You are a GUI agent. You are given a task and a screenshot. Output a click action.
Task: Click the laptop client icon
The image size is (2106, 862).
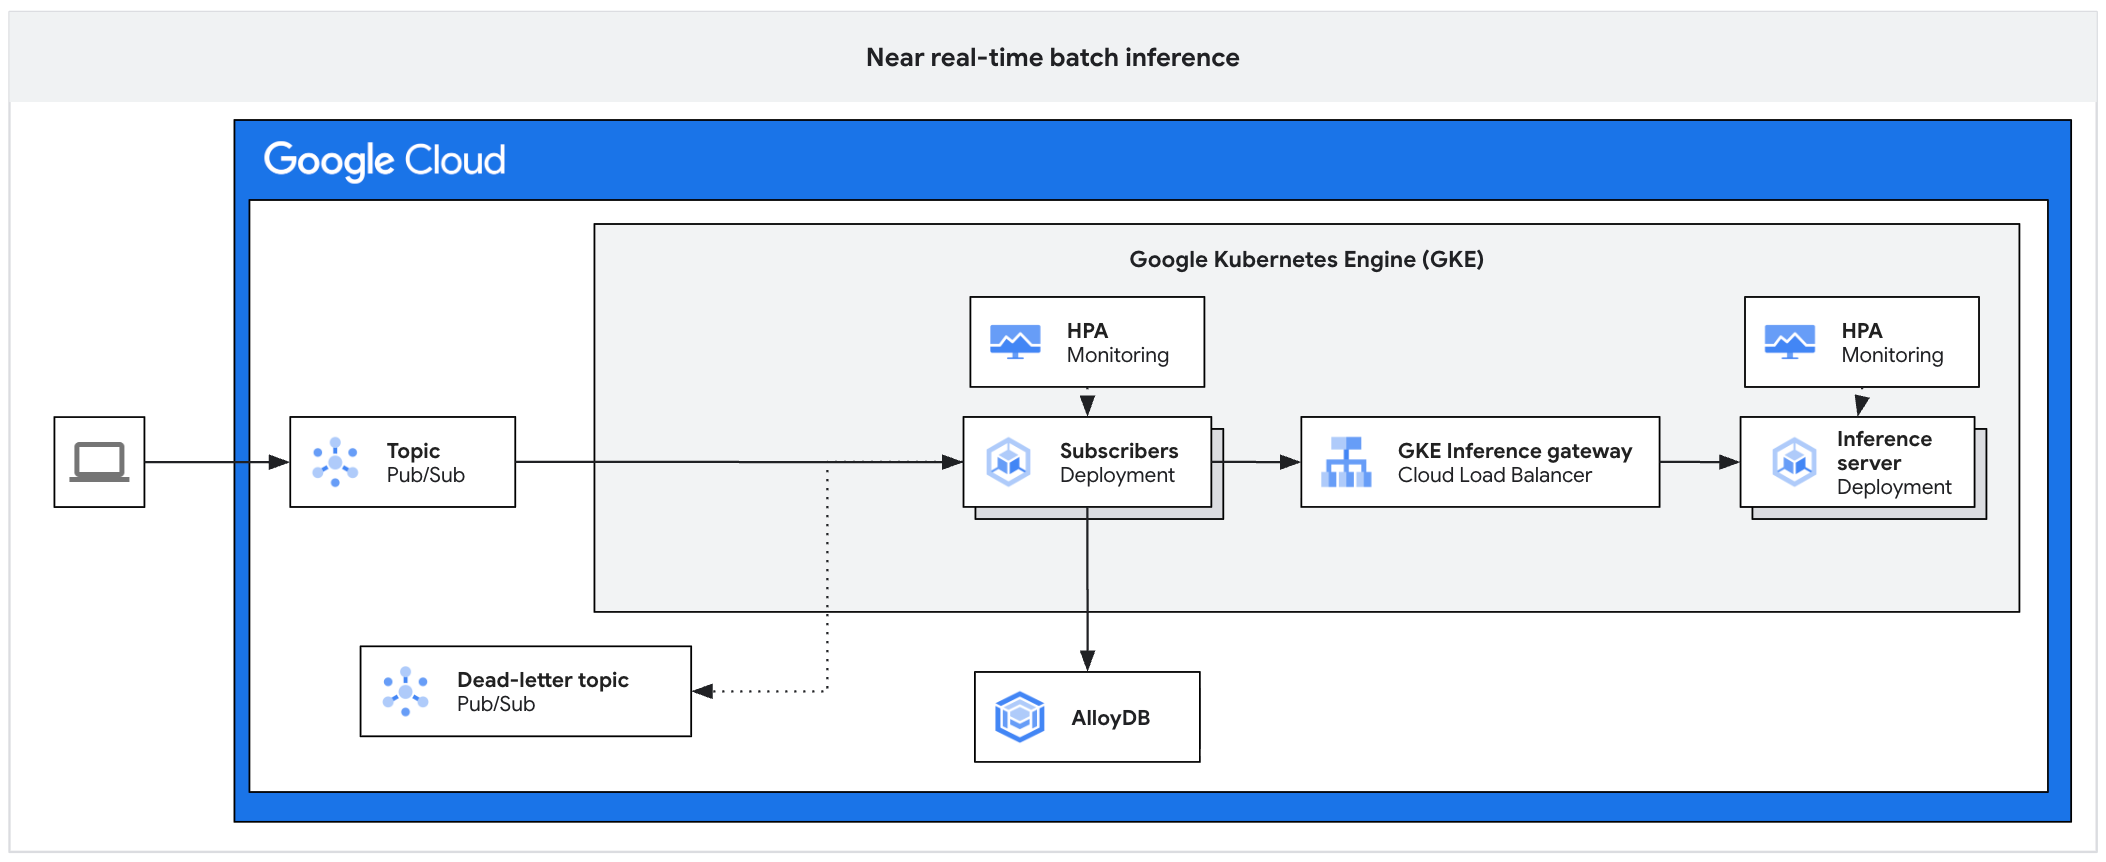(99, 462)
